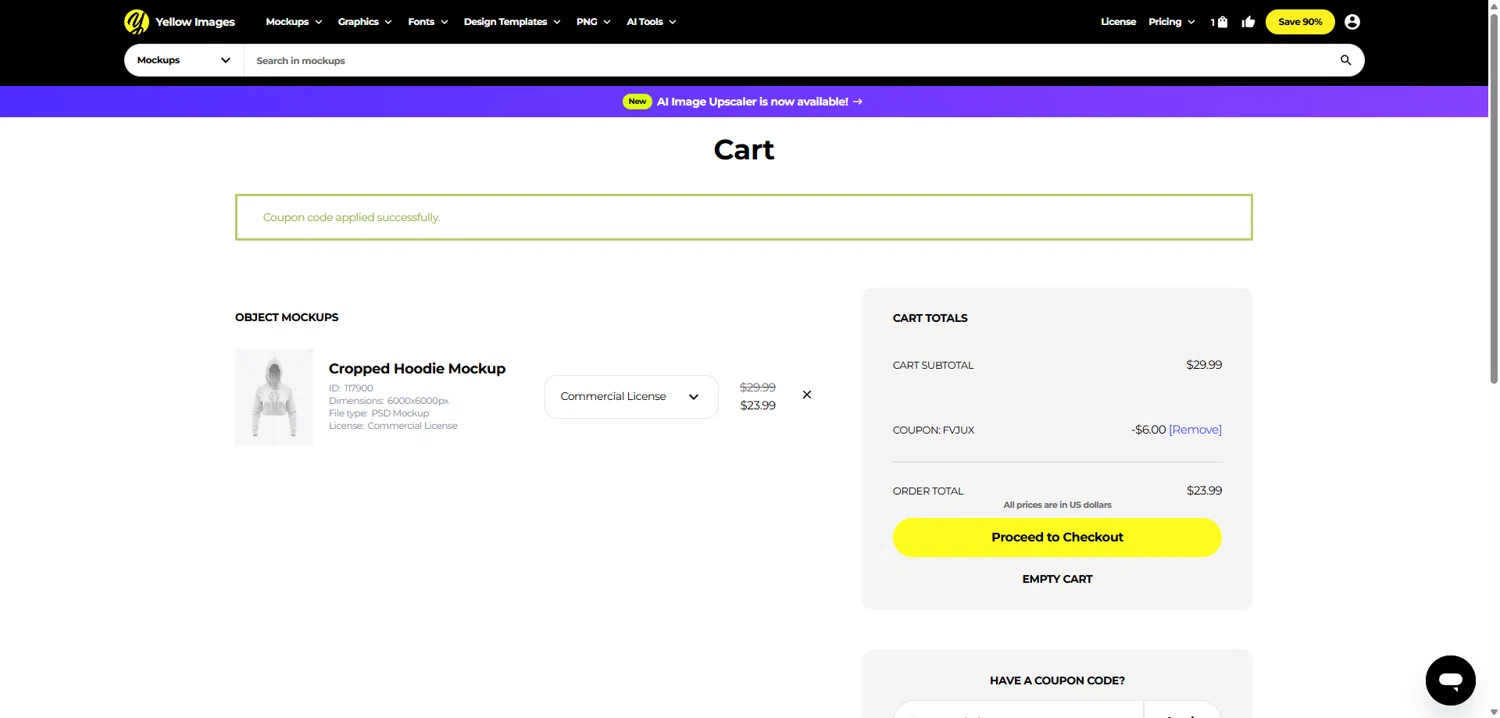Click the License link in header

pos(1118,21)
